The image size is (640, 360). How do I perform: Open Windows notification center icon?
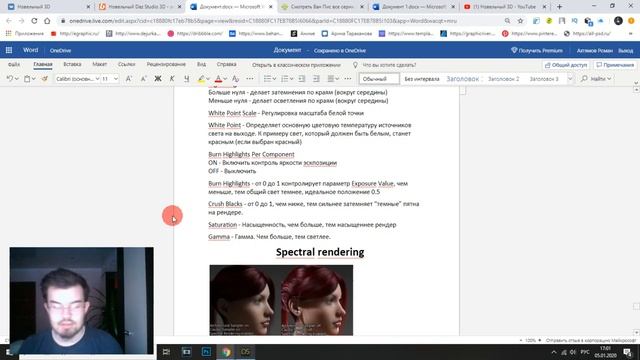tap(628, 352)
